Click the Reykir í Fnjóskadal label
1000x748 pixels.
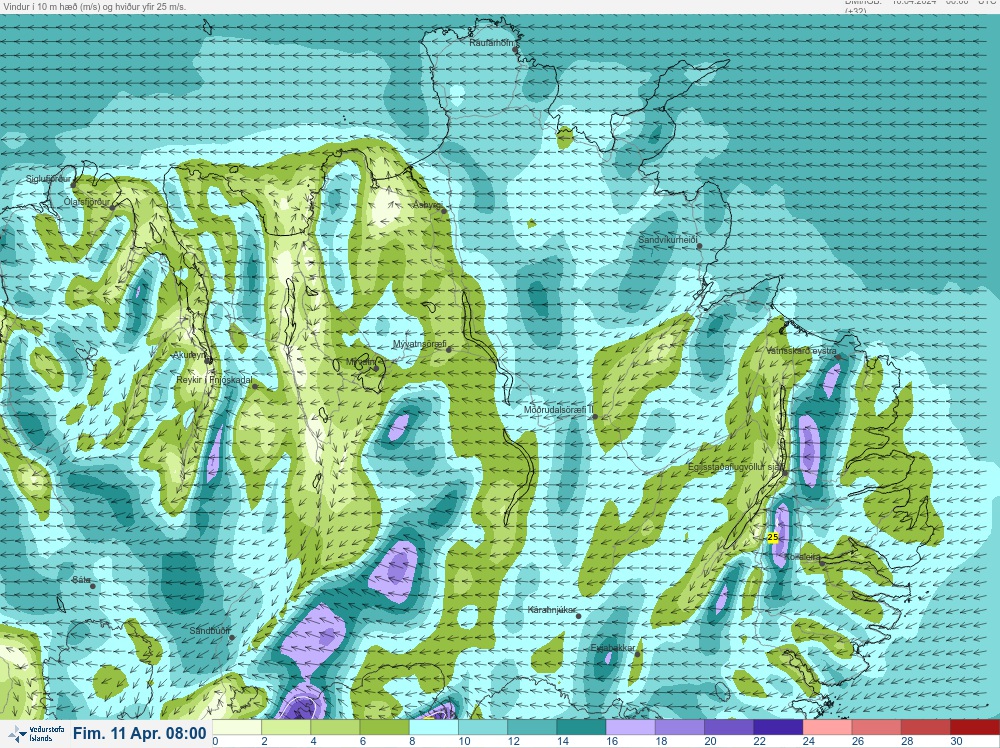pos(214,380)
